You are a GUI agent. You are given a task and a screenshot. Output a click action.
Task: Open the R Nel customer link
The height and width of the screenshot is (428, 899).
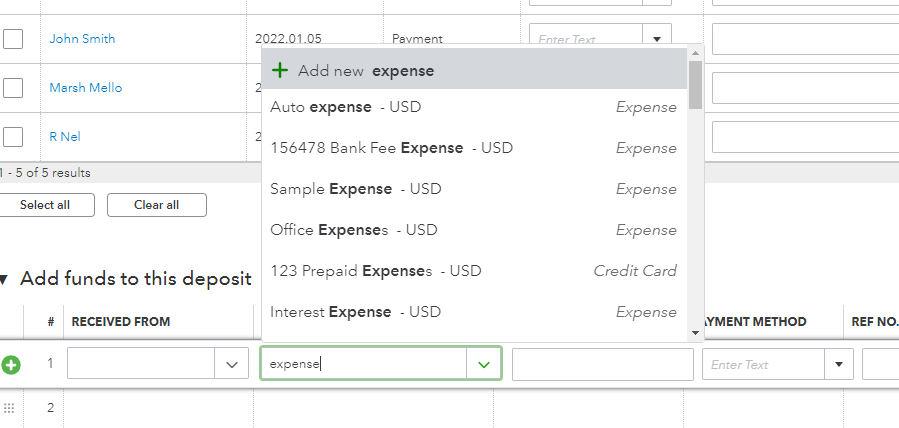pos(65,136)
